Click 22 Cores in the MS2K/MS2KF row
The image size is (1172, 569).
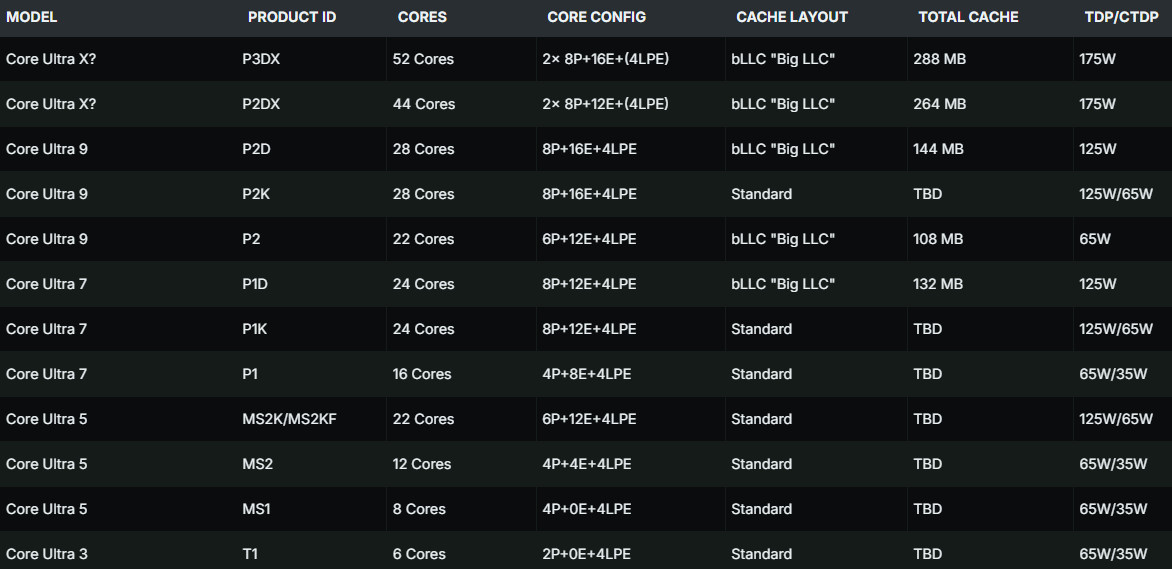click(x=423, y=419)
